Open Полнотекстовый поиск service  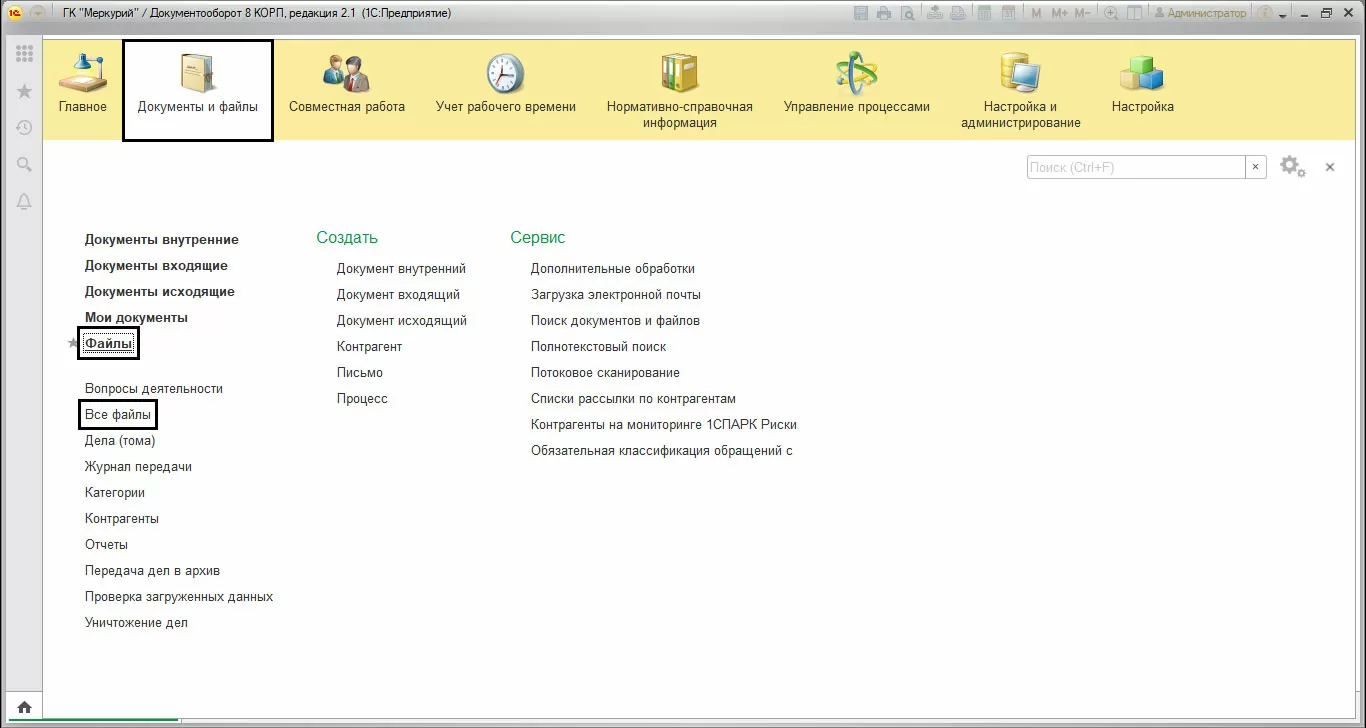598,346
